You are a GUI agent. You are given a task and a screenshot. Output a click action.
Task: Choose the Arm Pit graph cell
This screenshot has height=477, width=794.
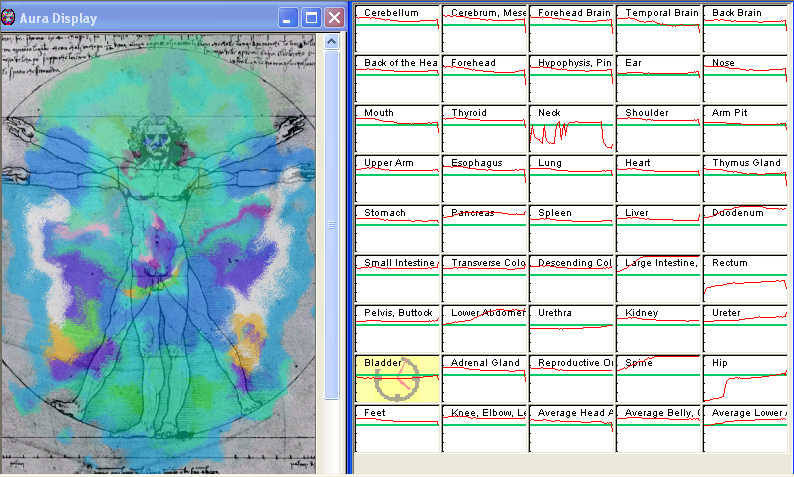click(x=746, y=129)
